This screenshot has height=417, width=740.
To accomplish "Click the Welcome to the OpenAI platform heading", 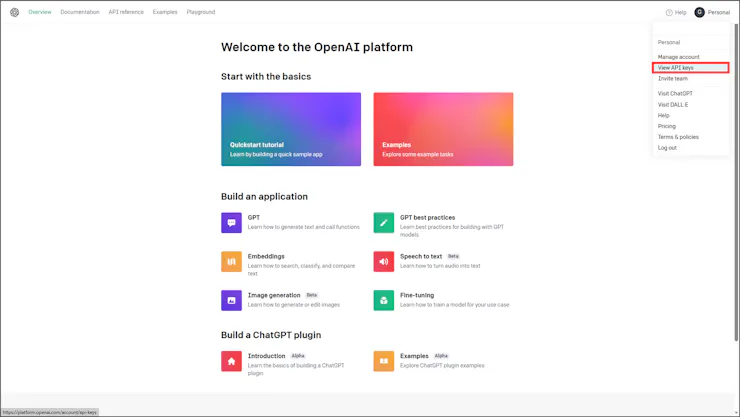I will (317, 47).
